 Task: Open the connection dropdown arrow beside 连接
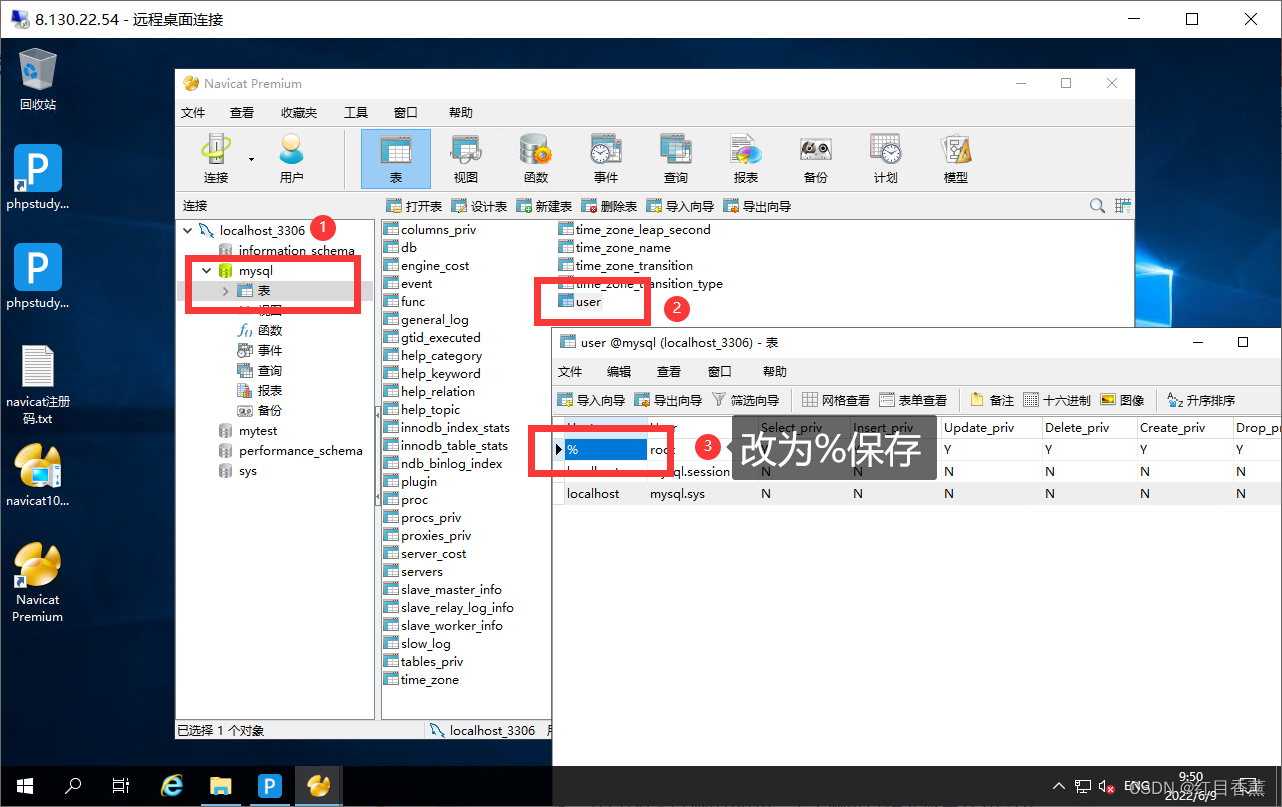tap(252, 159)
